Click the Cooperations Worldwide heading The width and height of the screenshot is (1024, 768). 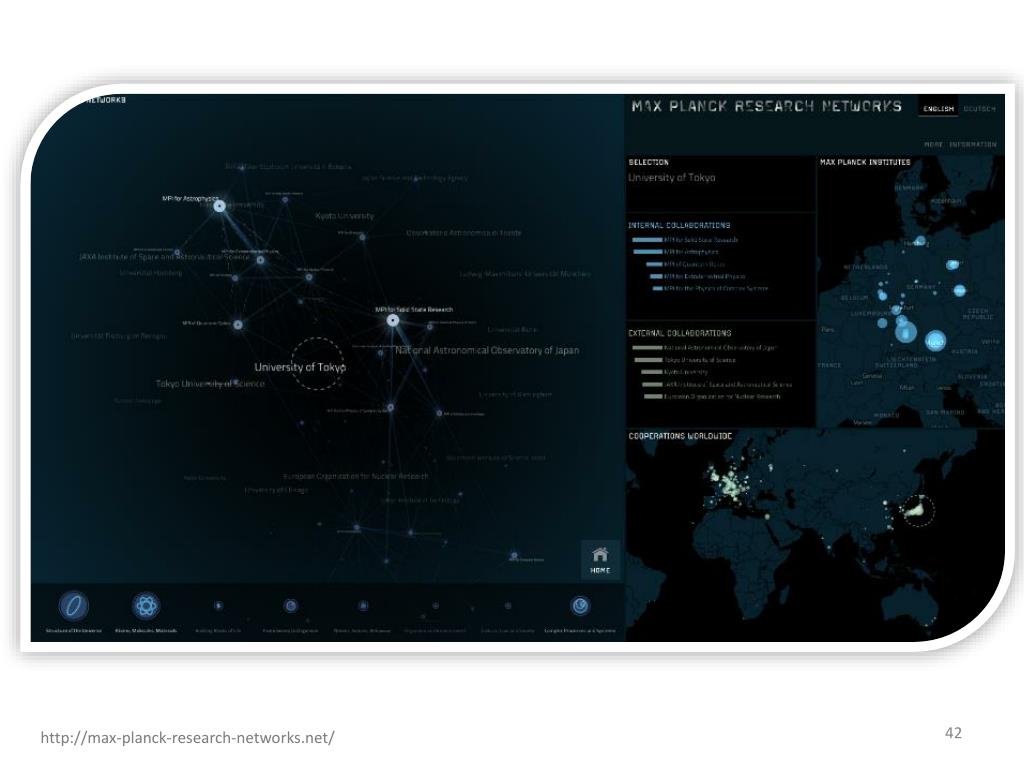680,436
